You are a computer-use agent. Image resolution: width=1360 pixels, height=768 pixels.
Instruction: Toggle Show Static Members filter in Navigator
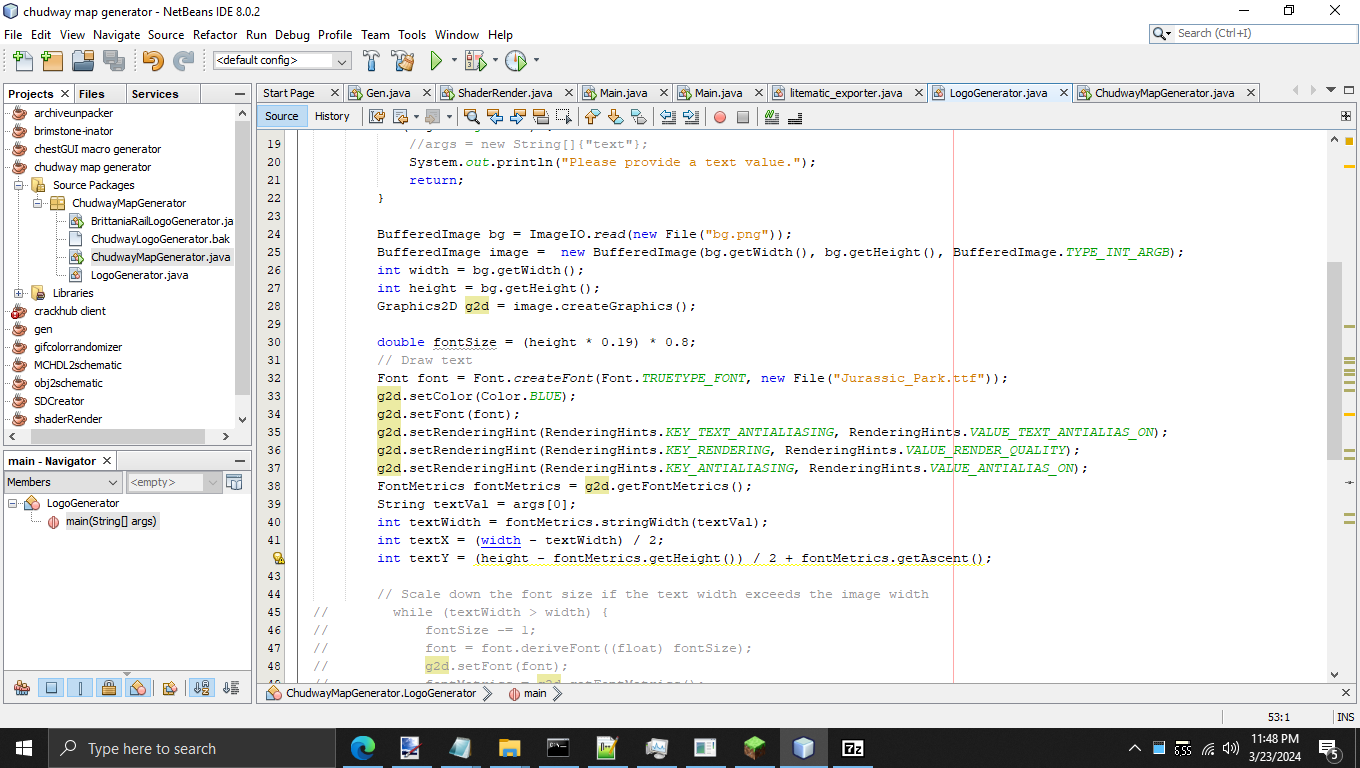(80, 688)
